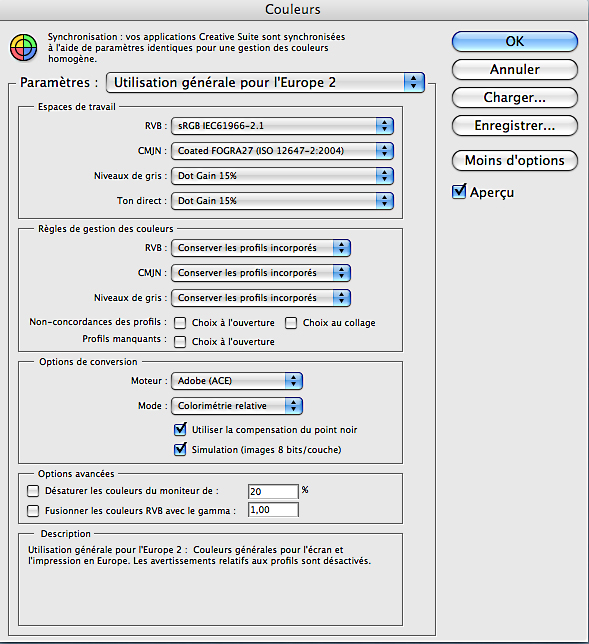Enable Choix au collage checkbox

click(x=291, y=323)
